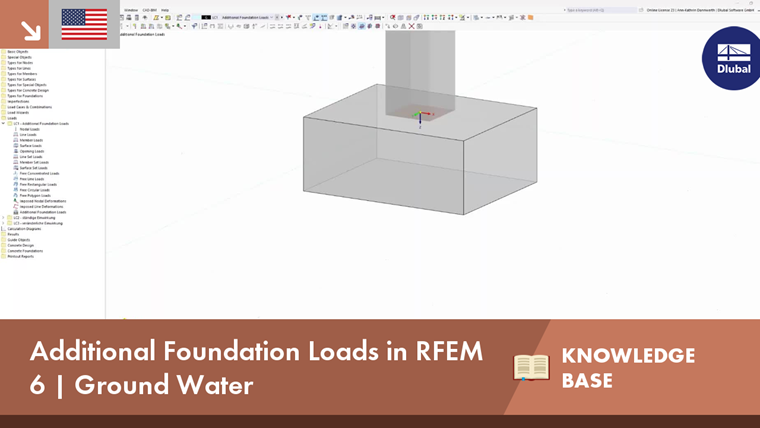Viewport: 760px width, 428px height.
Task: Click the coordinate axes on the foundation
Action: (x=422, y=118)
